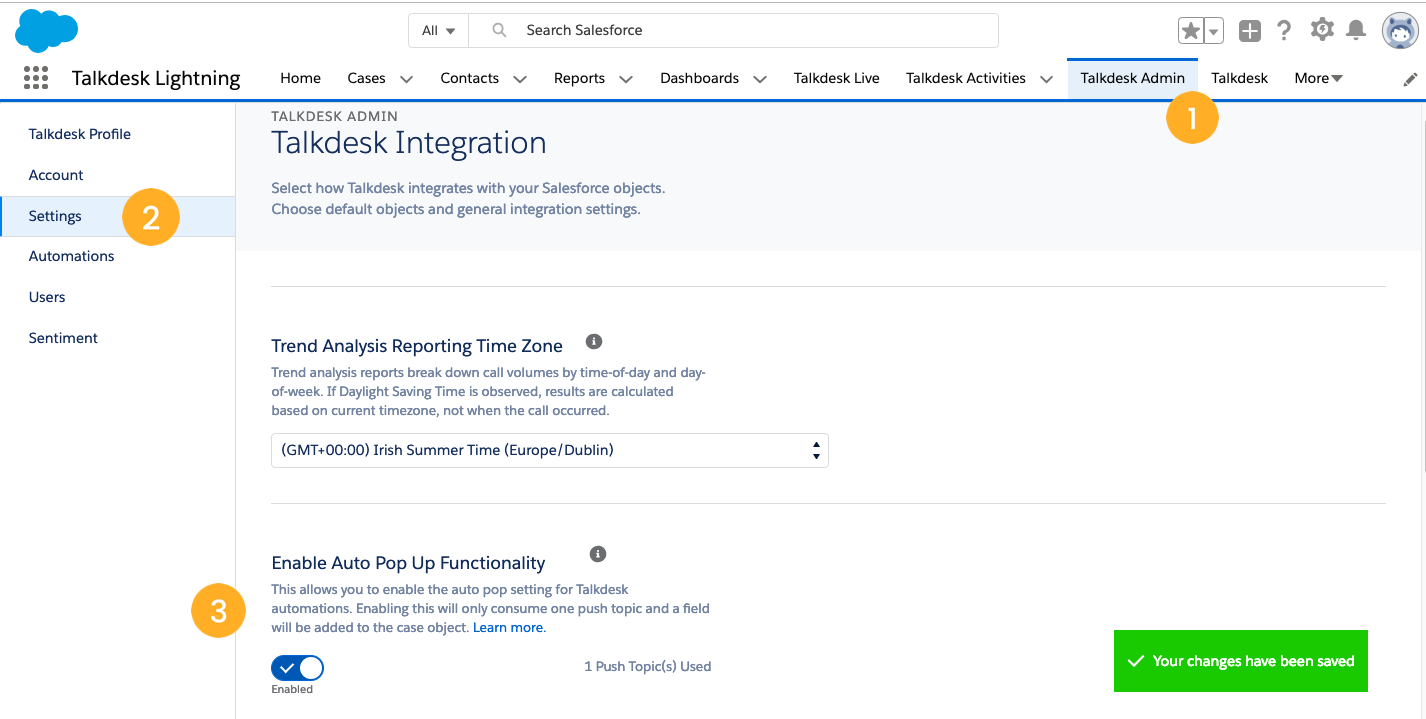Open the Reports tab
1426x719 pixels.
coord(579,78)
